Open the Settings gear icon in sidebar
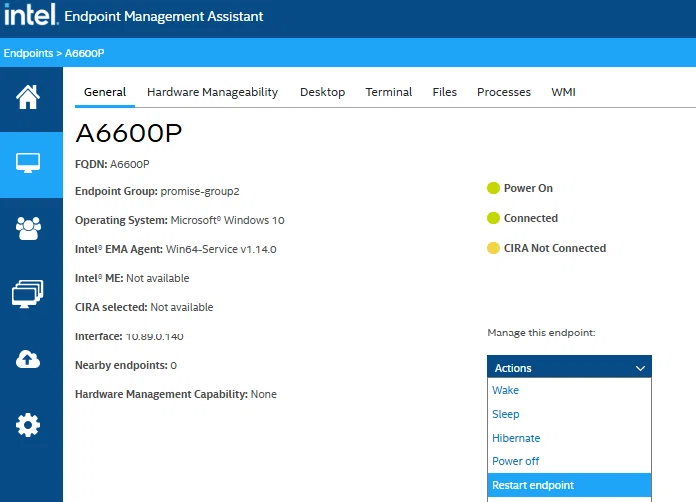The width and height of the screenshot is (696, 502). (28, 425)
